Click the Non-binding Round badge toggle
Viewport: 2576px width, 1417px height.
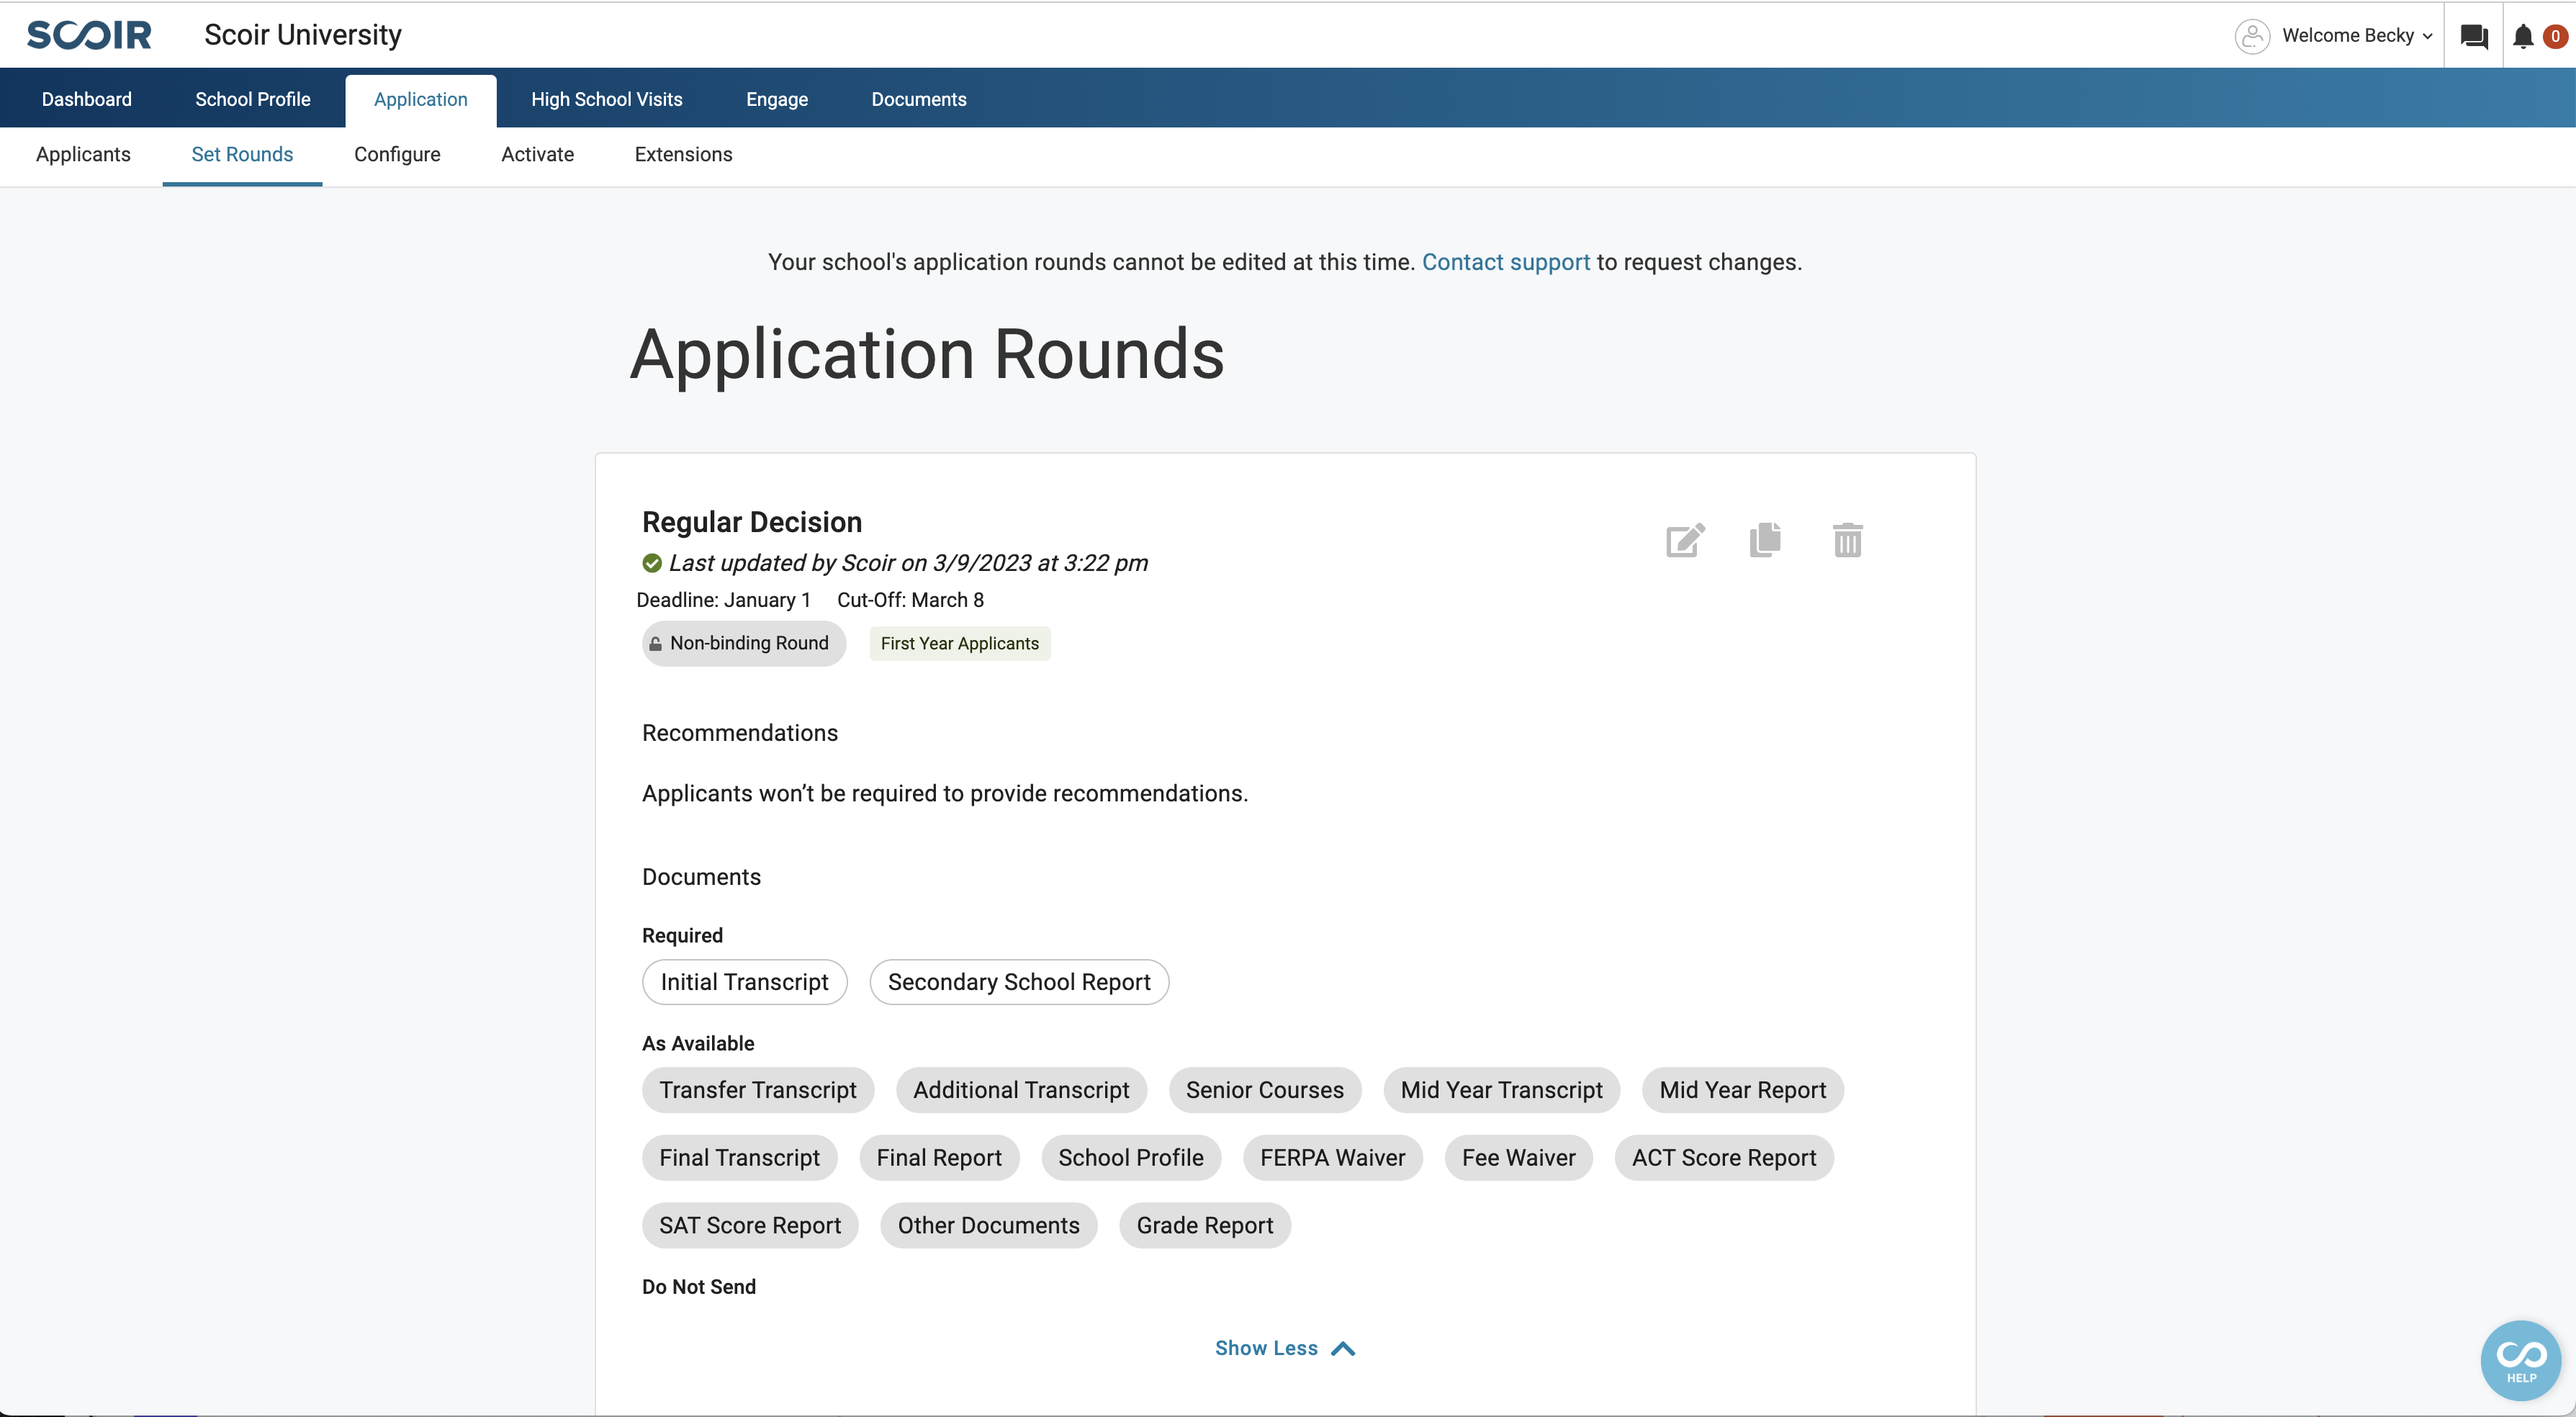point(742,642)
